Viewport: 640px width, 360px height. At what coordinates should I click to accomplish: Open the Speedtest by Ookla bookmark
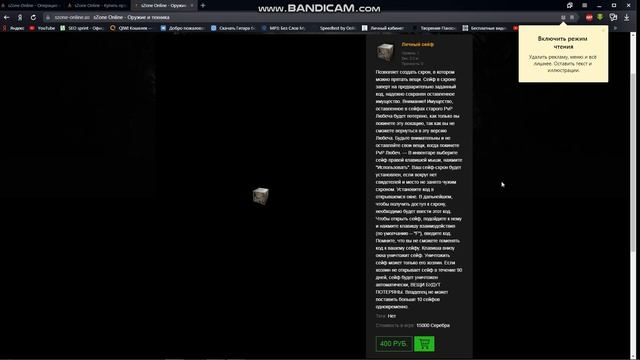334,28
